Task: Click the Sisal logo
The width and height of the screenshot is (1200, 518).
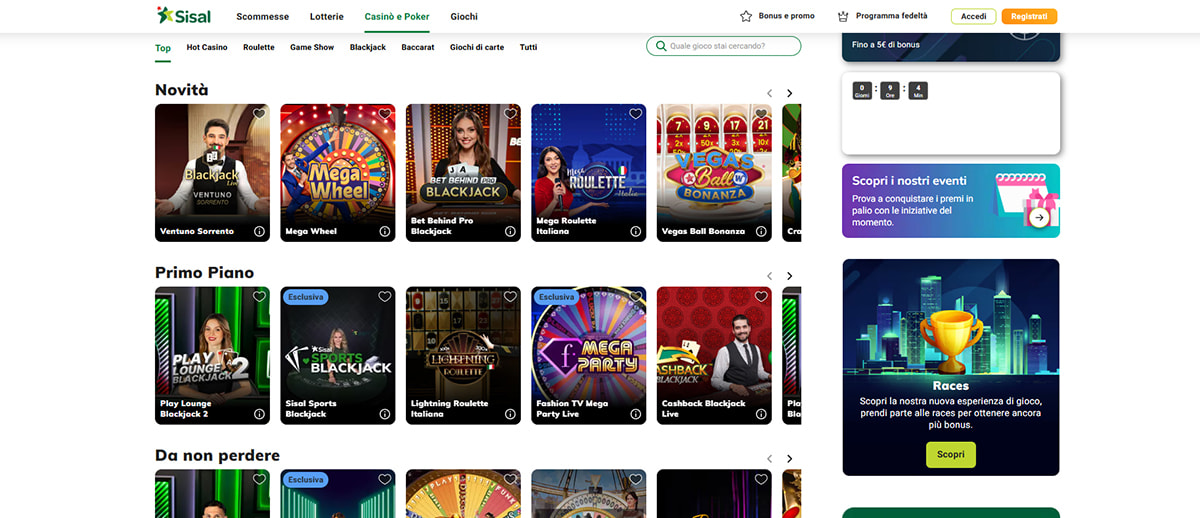Action: (183, 16)
